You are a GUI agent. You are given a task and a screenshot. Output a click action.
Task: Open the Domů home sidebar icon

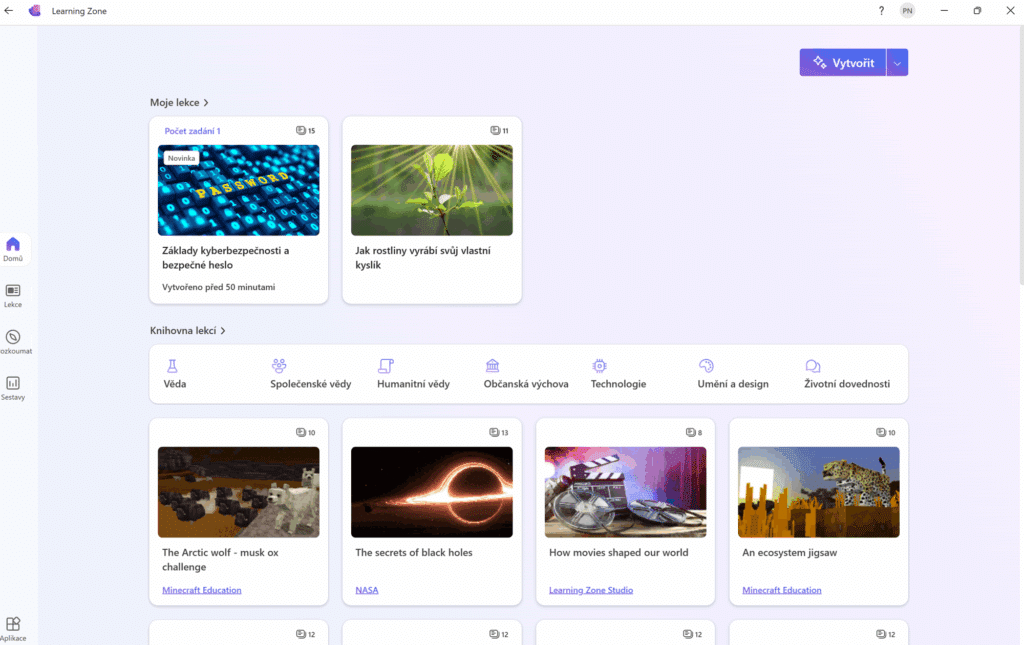point(13,249)
